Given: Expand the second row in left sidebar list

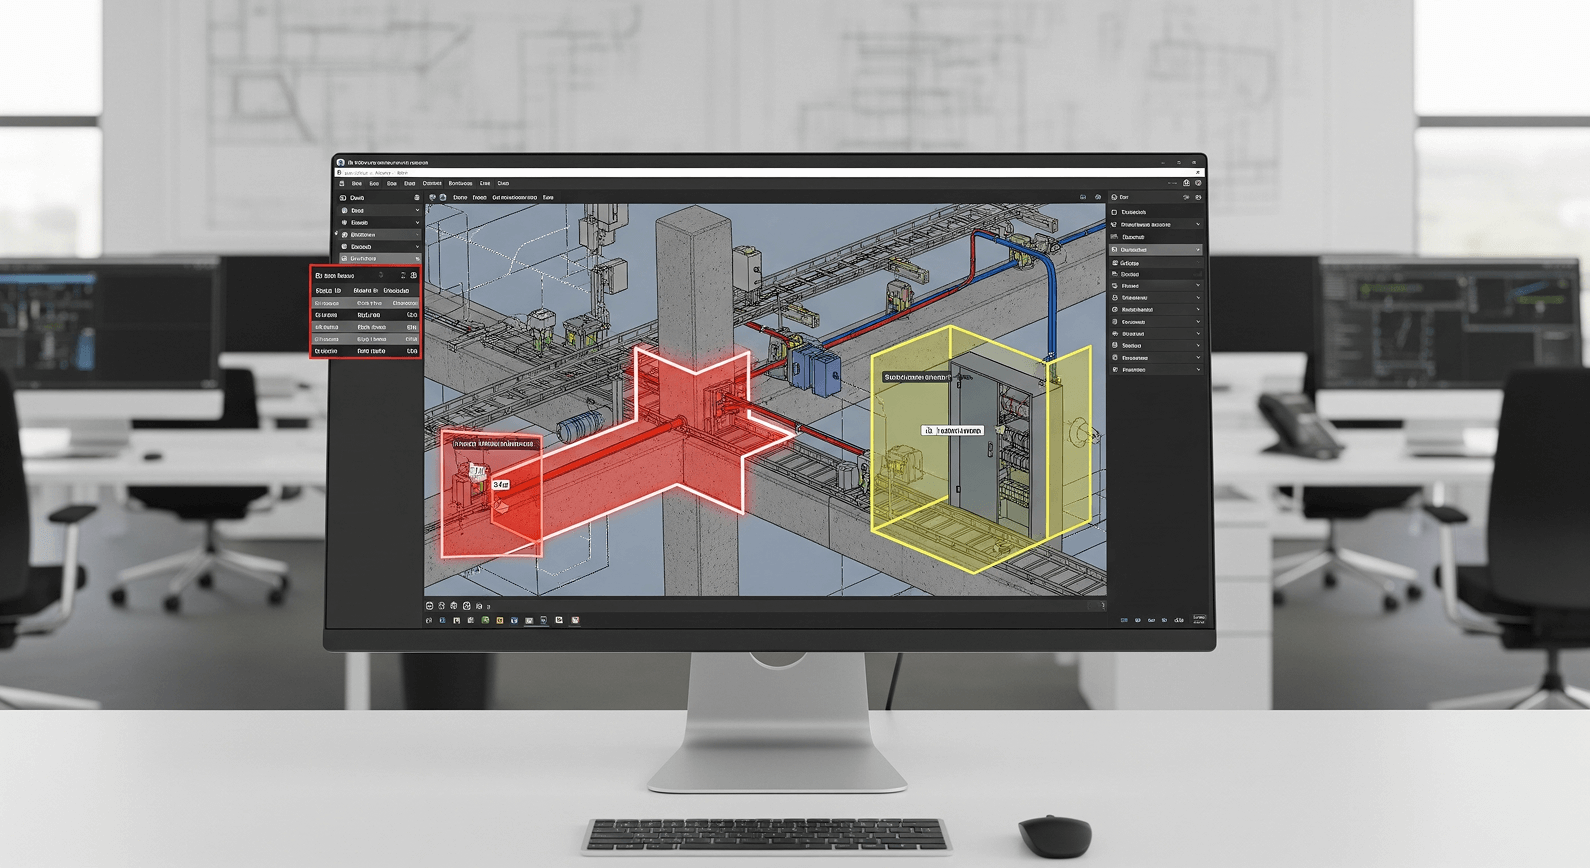Looking at the screenshot, I should [417, 222].
